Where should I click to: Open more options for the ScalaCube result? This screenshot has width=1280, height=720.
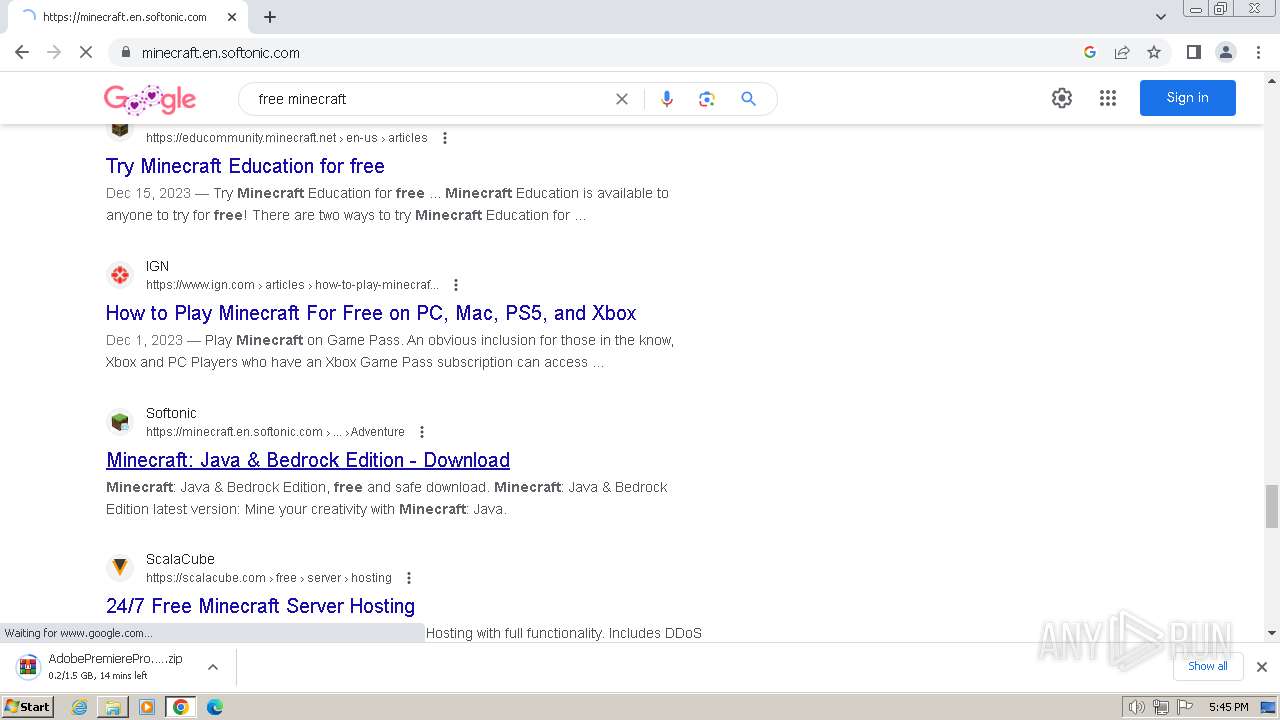click(x=408, y=578)
